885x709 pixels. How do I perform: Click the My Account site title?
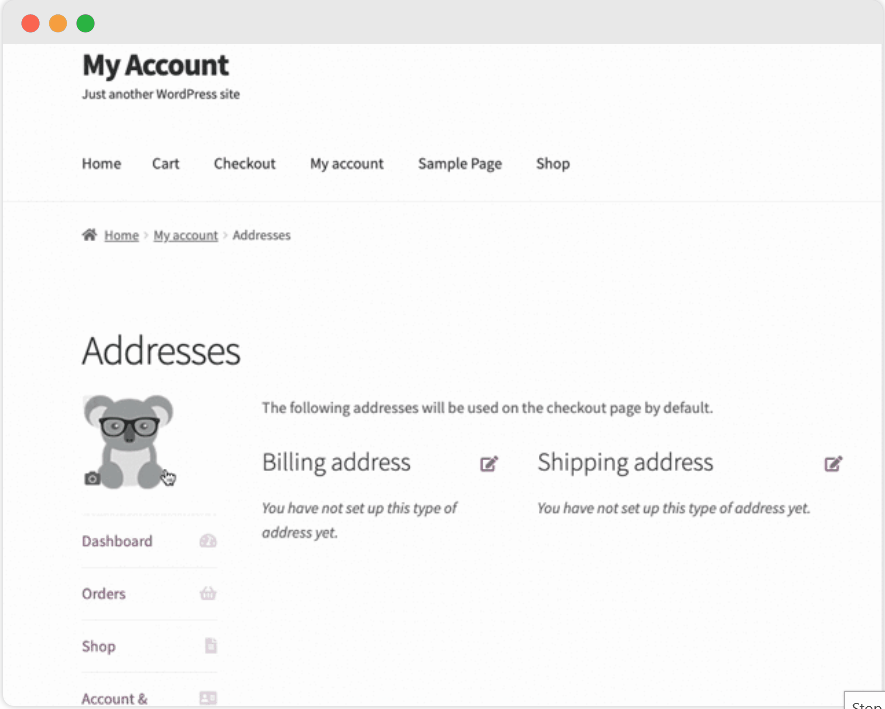[155, 65]
